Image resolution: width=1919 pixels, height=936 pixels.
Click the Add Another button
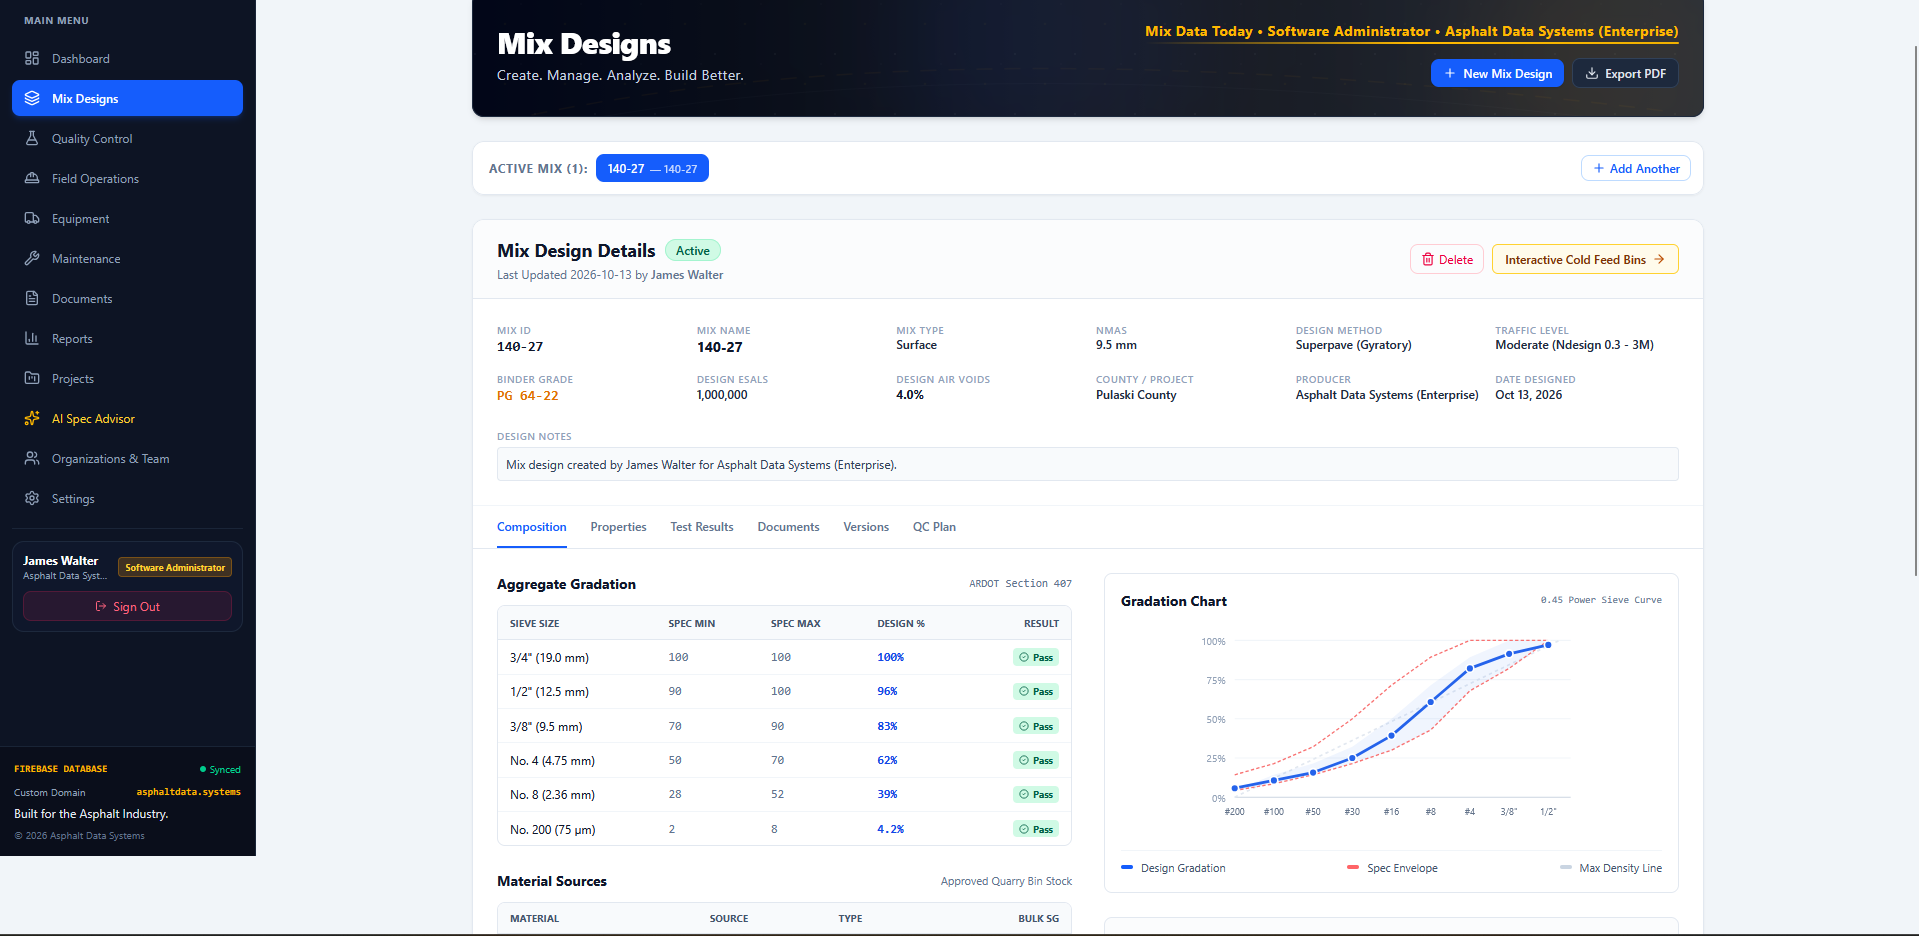click(x=1636, y=168)
